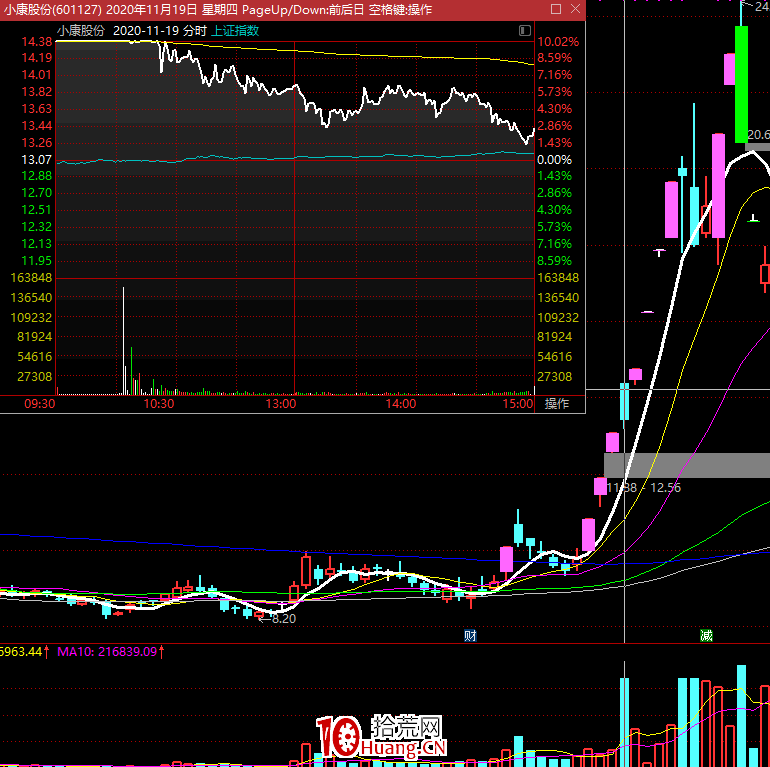Click the 14:00 time axis label
Image resolution: width=770 pixels, height=767 pixels.
(x=401, y=404)
